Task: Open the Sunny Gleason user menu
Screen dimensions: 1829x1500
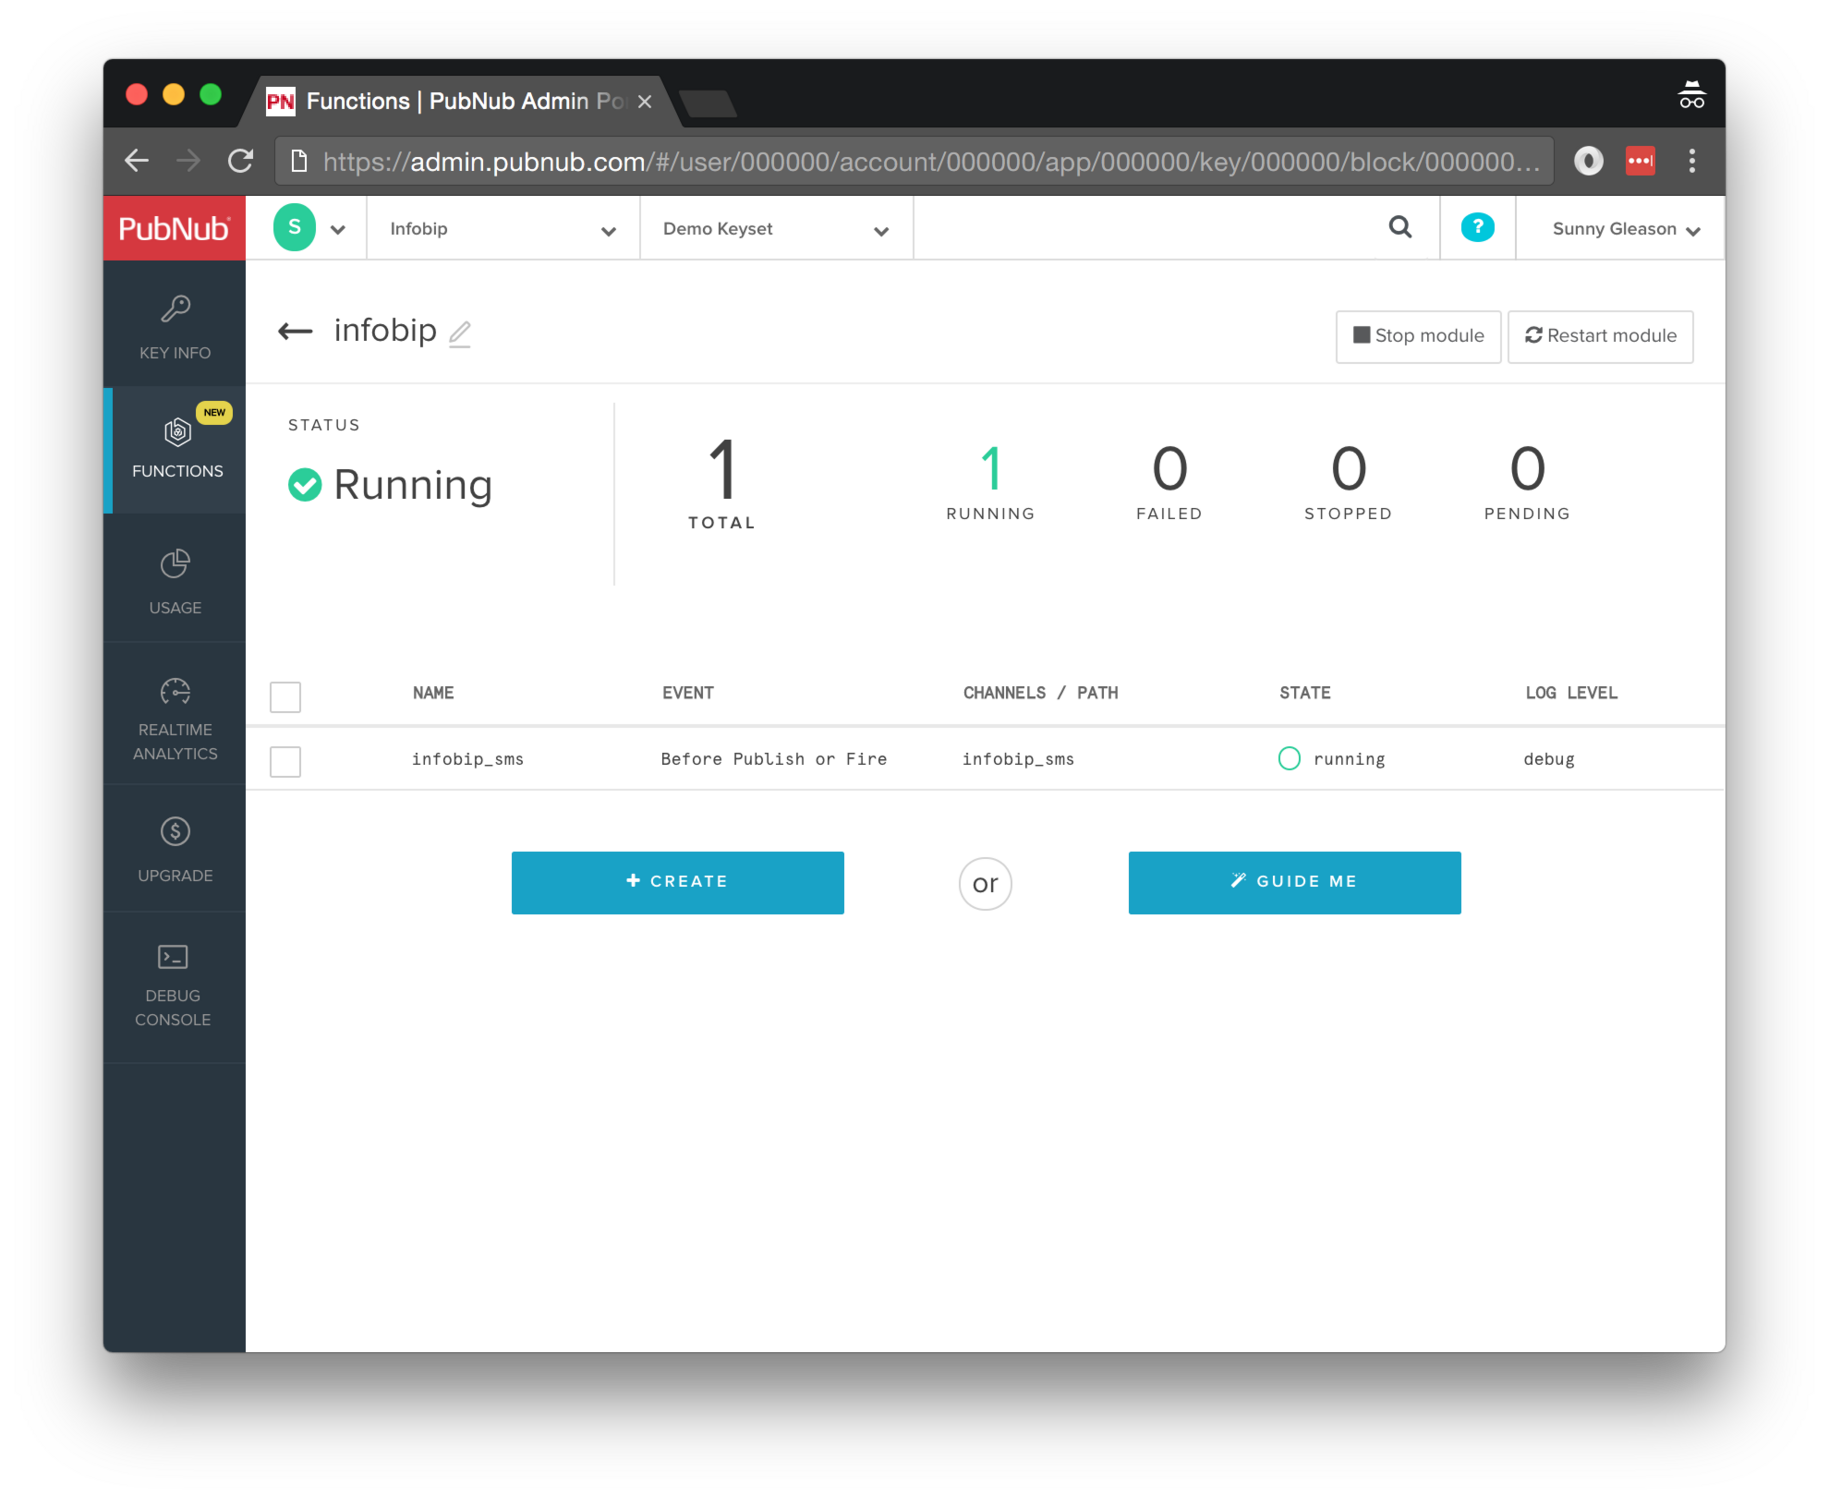Action: point(1624,229)
